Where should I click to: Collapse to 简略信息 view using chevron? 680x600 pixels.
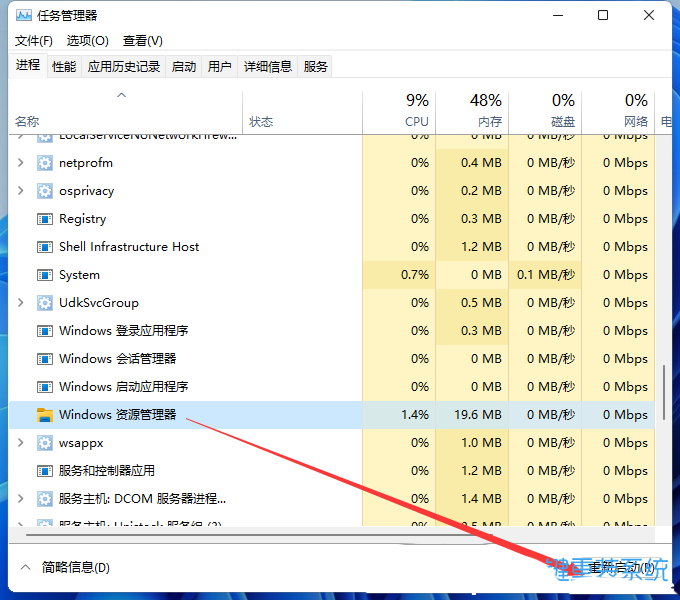coord(26,567)
